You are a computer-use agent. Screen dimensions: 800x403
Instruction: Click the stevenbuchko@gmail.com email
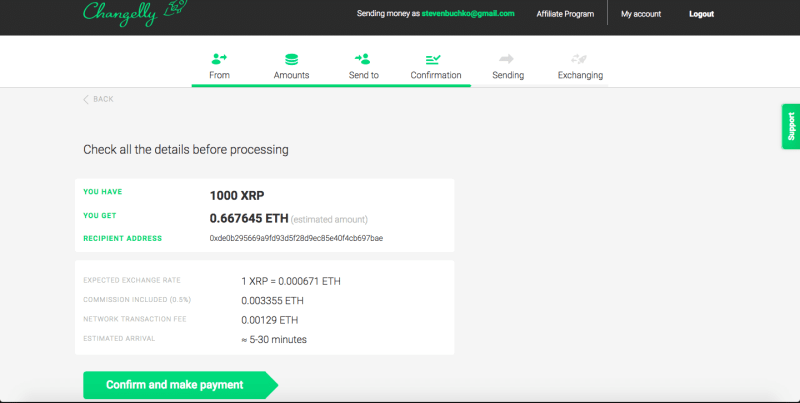[x=468, y=13]
